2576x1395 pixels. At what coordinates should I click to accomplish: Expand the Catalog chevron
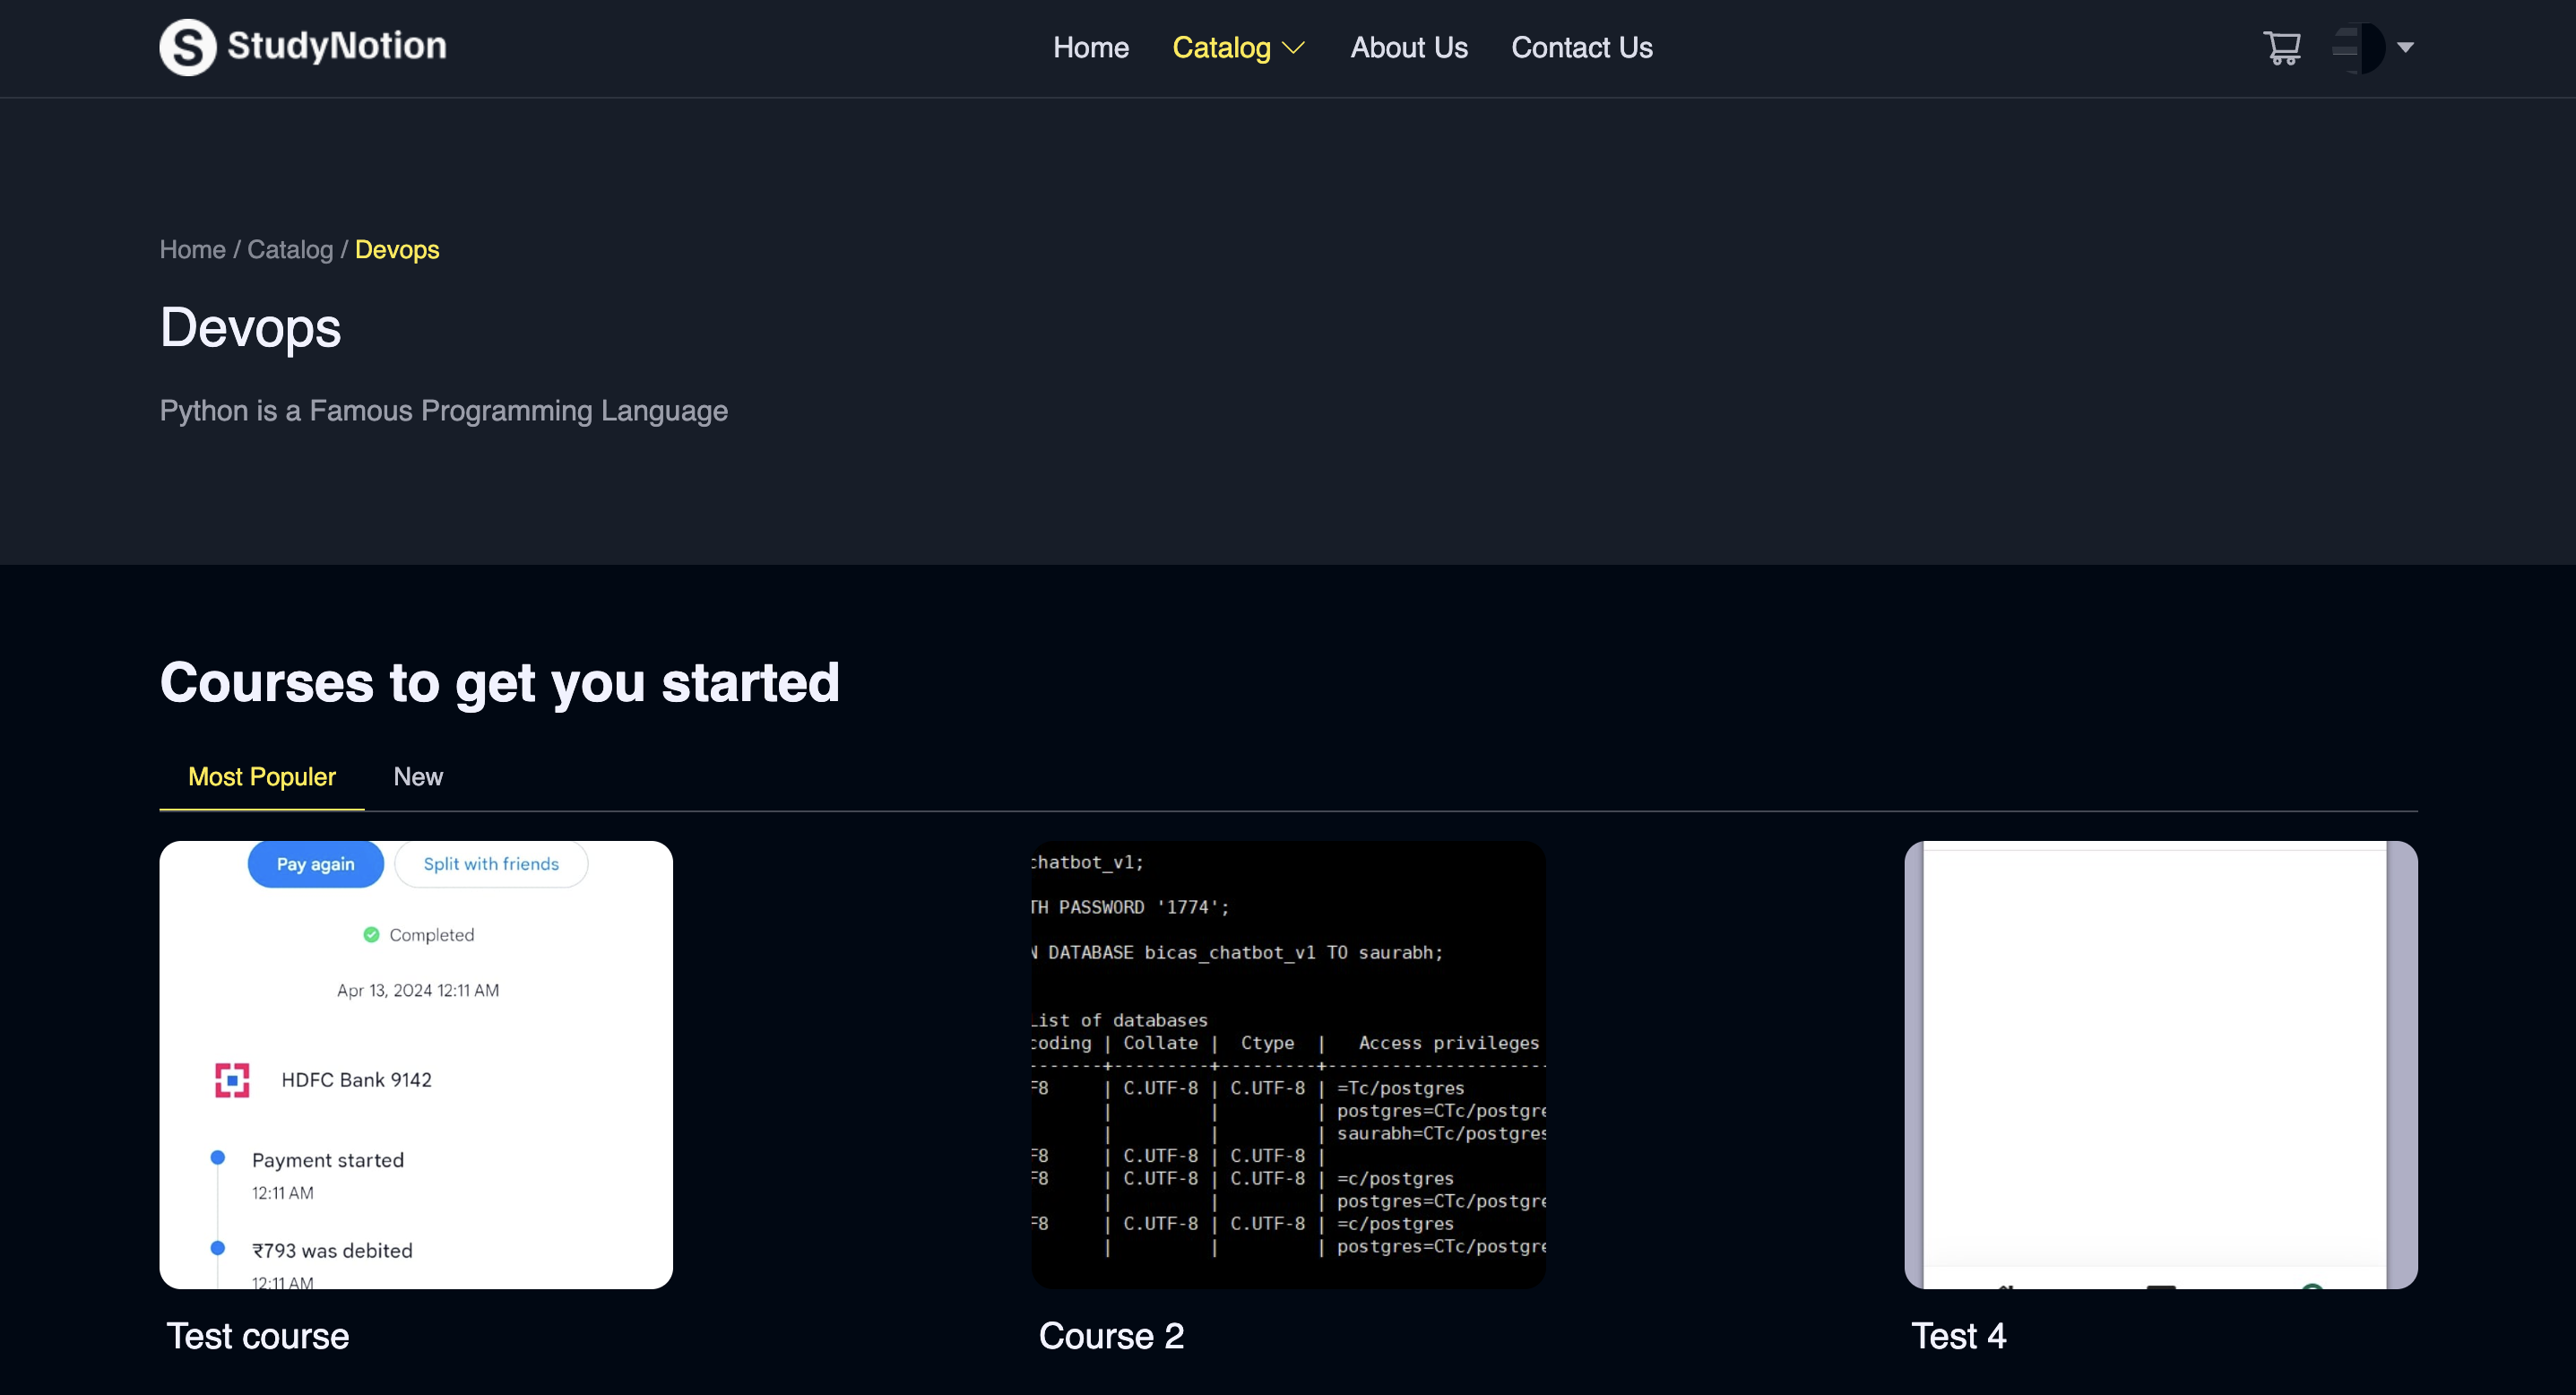(1293, 48)
